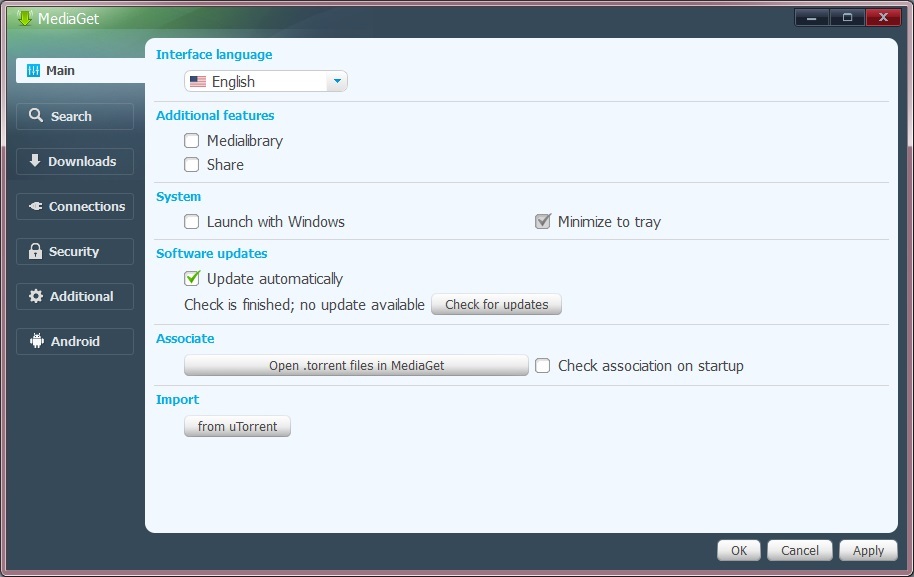914x577 pixels.
Task: Import settings from uTorrent
Action: pyautogui.click(x=237, y=426)
